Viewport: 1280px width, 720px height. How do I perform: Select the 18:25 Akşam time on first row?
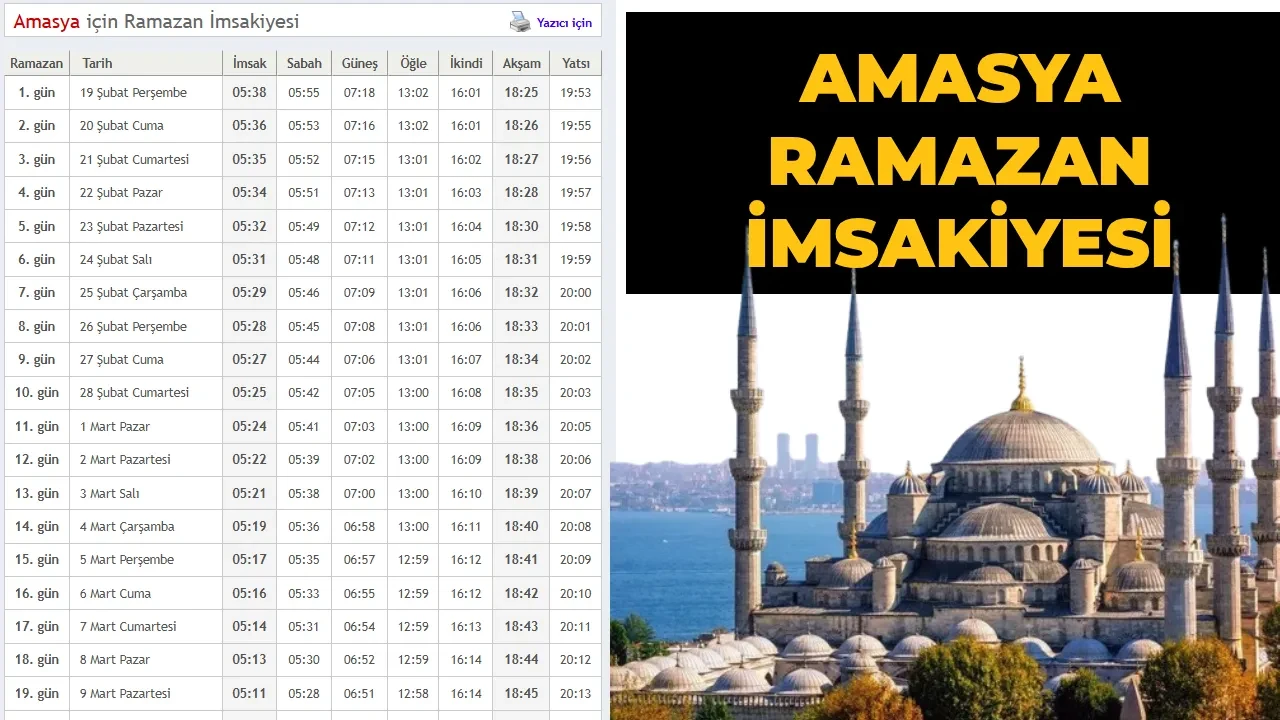[520, 92]
